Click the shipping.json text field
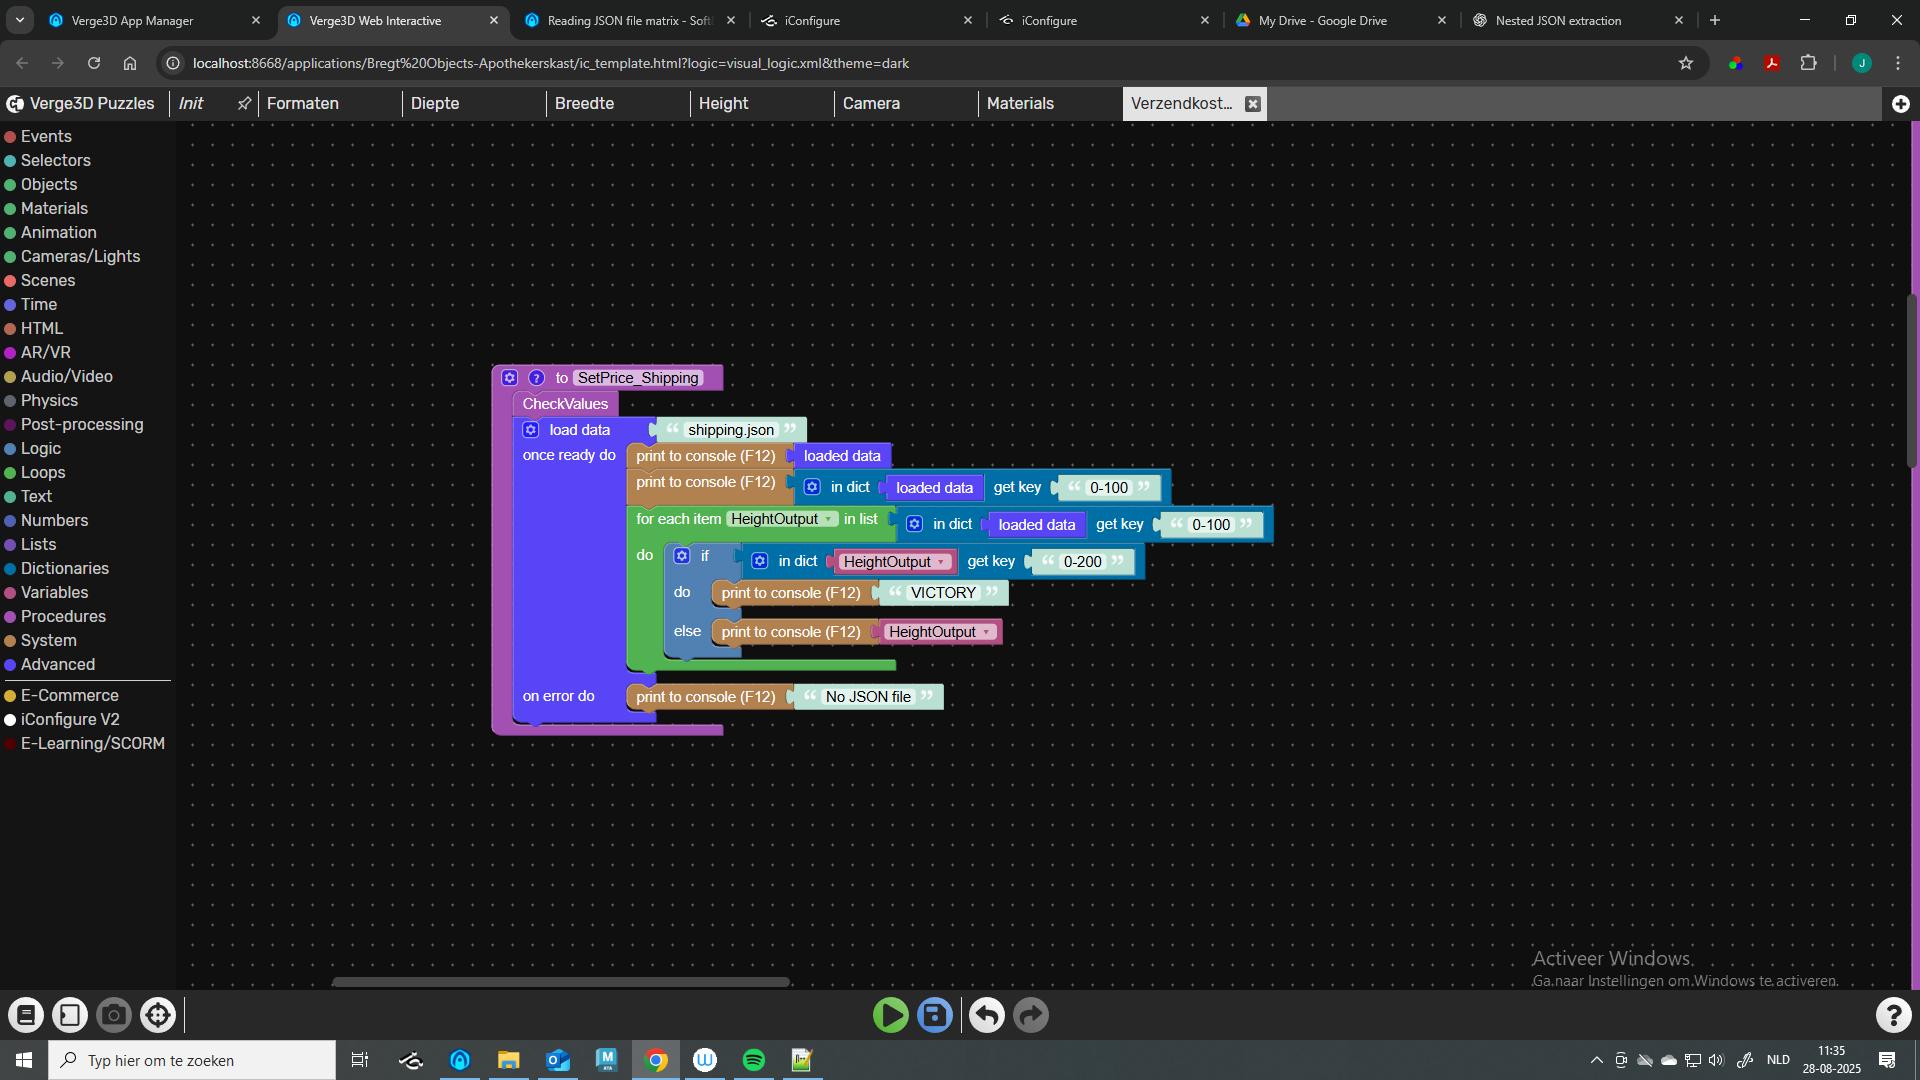 pyautogui.click(x=730, y=430)
